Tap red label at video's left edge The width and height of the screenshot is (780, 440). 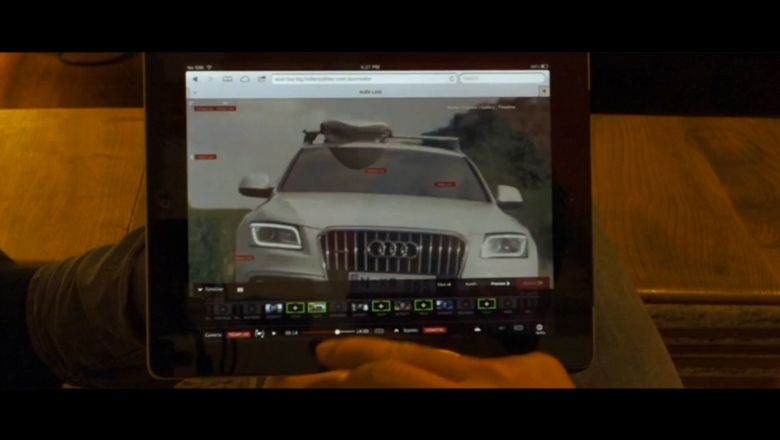(x=205, y=157)
